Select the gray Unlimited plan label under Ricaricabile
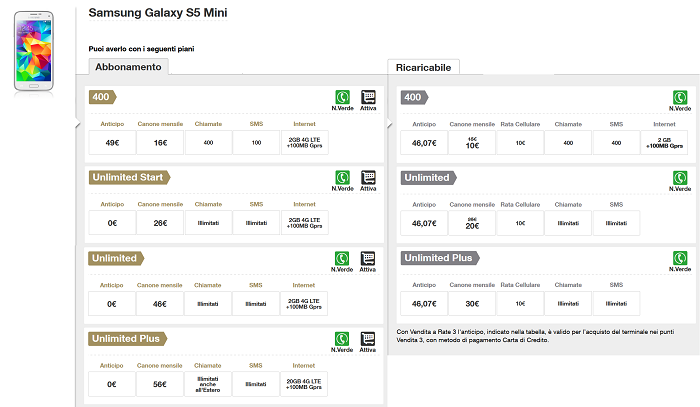Screen dimensions: 700x407 [x=429, y=178]
